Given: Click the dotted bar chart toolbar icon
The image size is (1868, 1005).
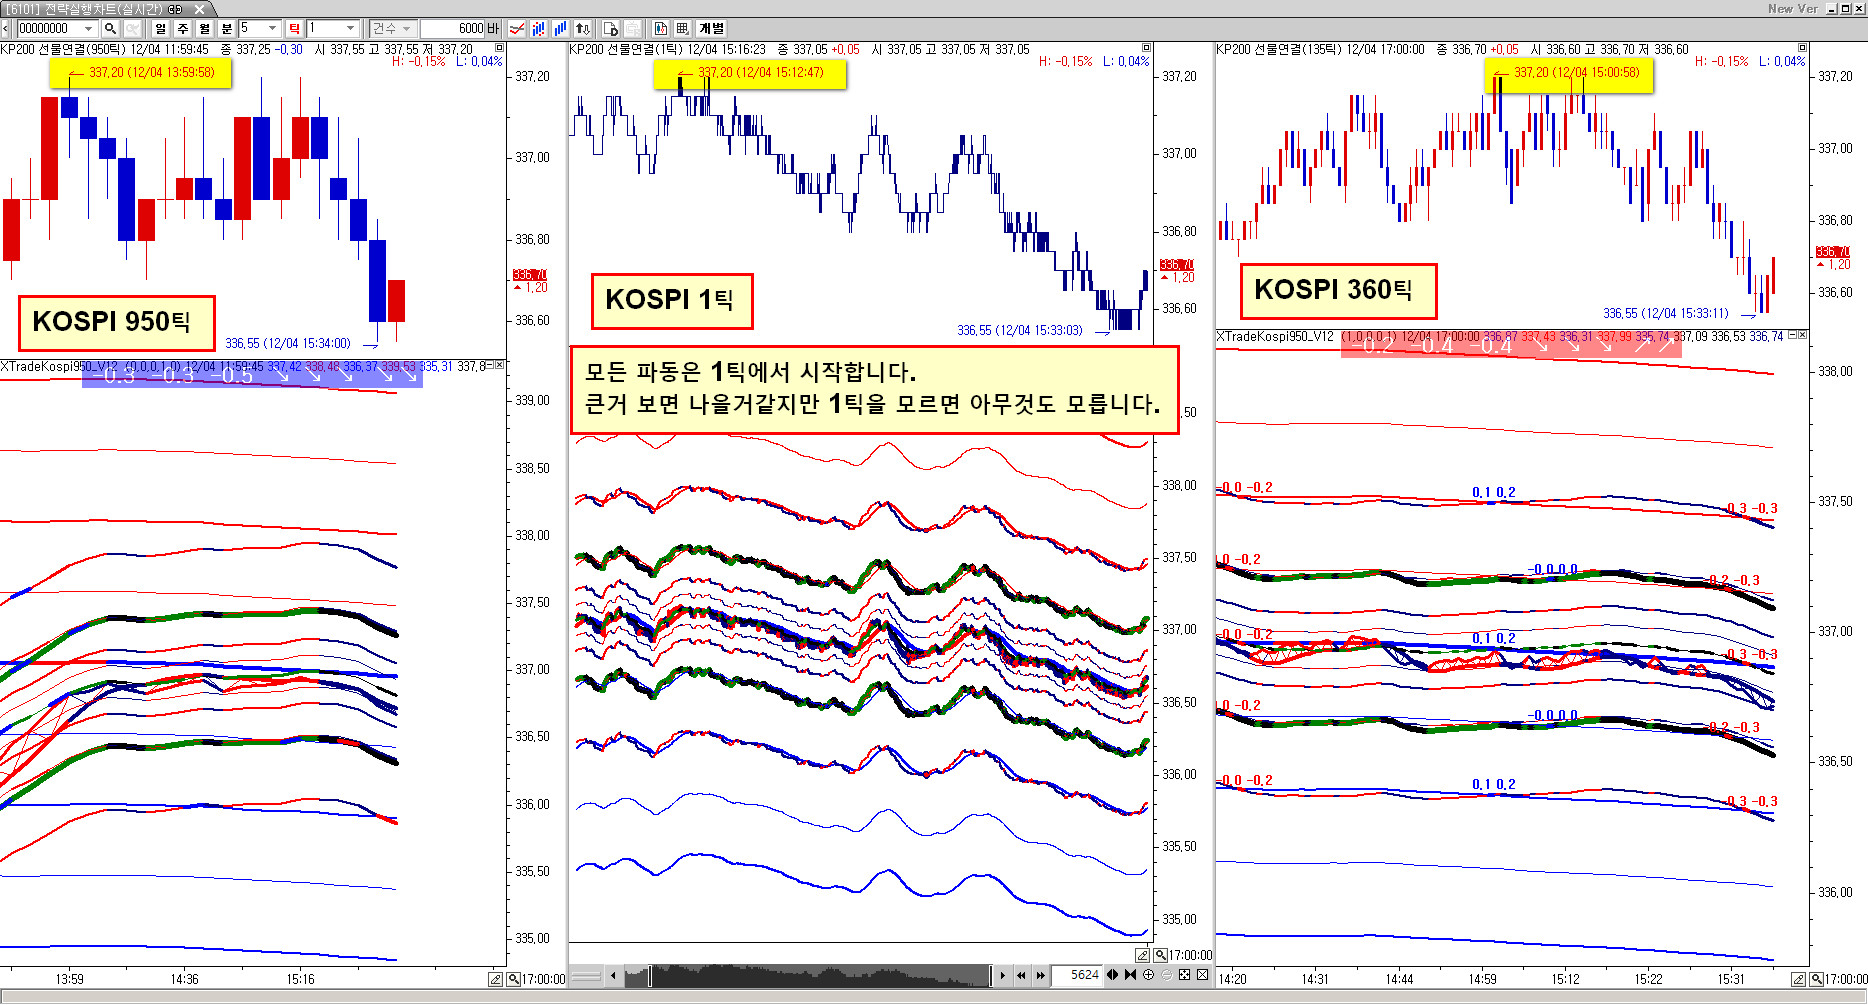Looking at the screenshot, I should (x=539, y=29).
